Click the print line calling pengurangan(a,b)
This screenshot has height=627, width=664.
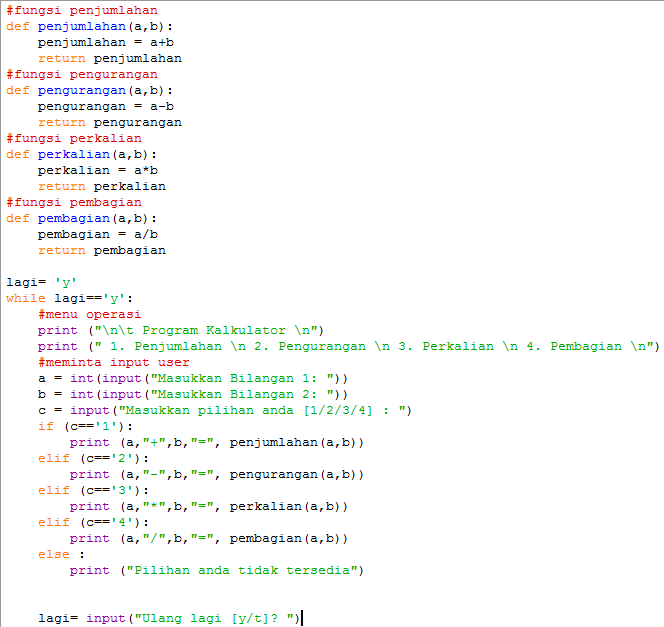click(217, 475)
